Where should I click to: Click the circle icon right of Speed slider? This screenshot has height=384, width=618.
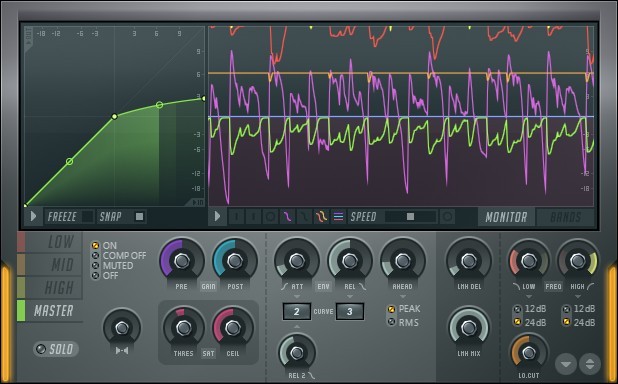click(x=447, y=216)
